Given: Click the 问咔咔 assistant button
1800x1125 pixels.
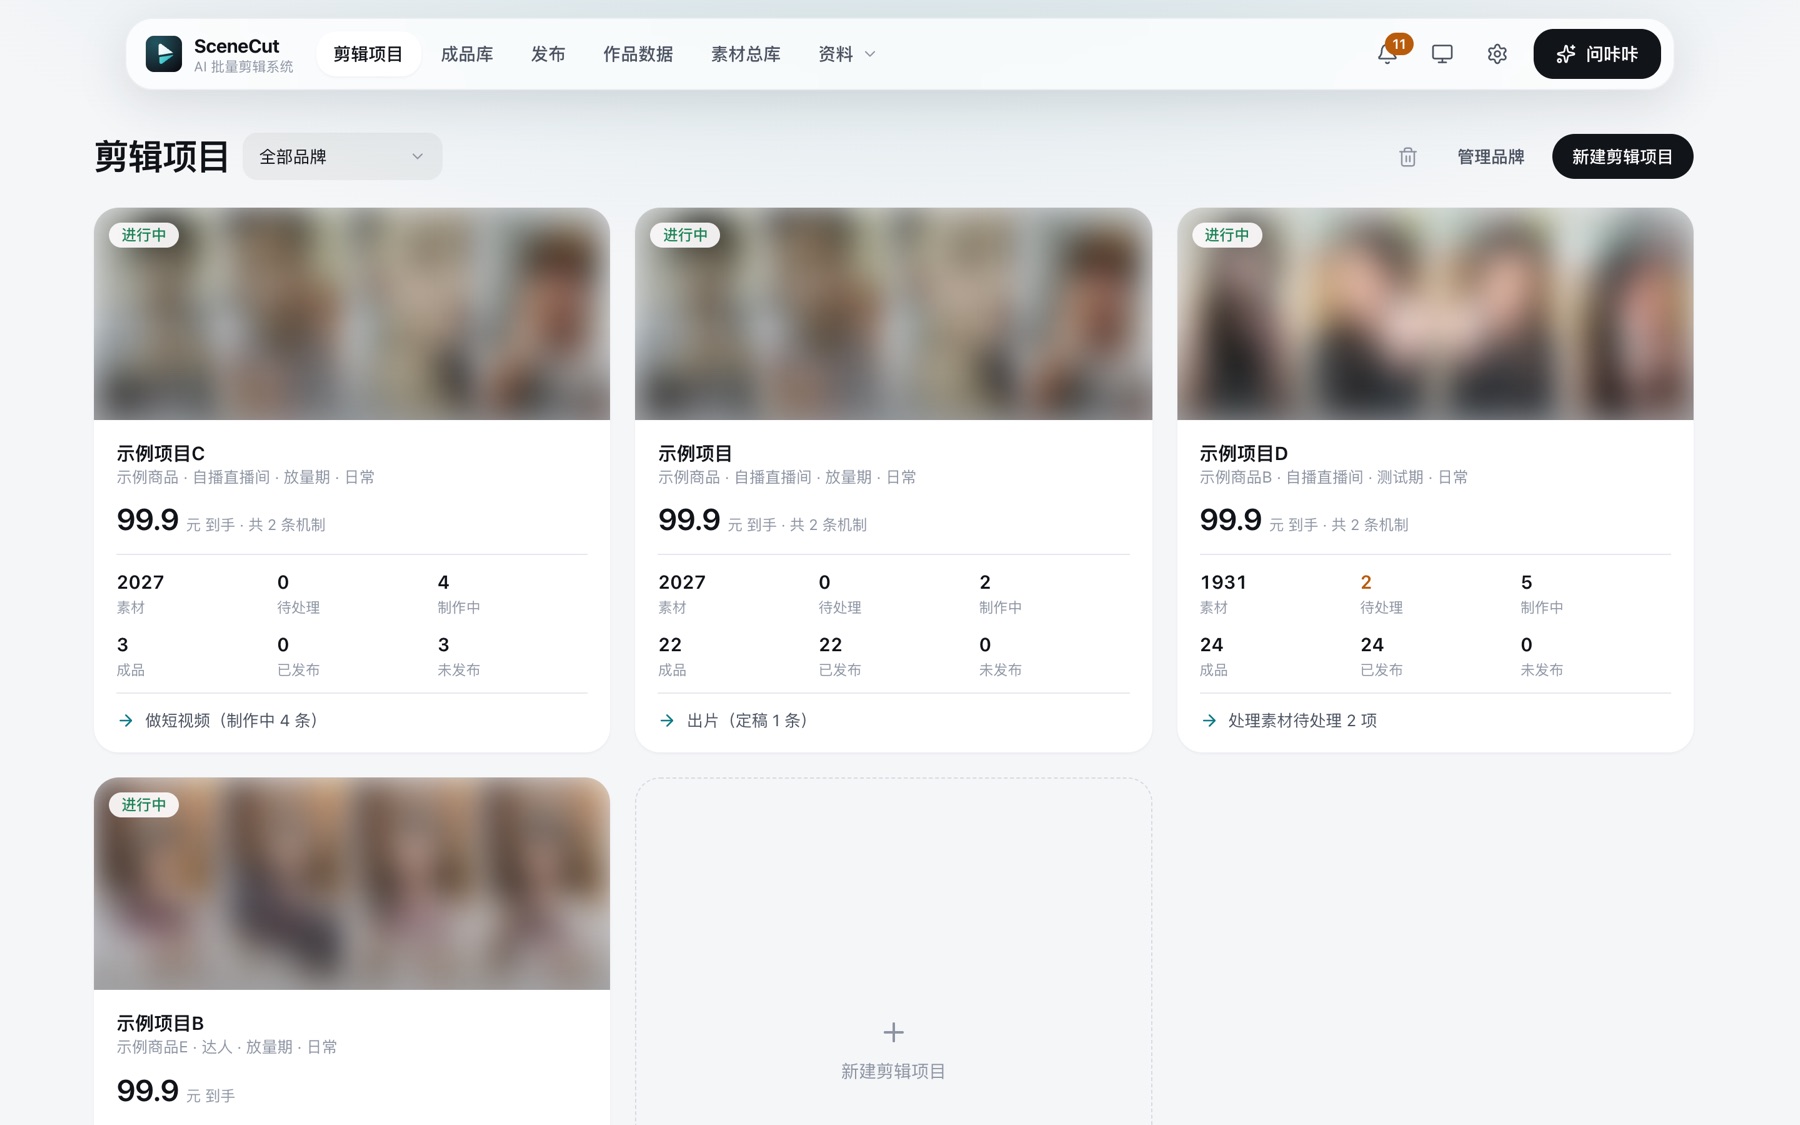Looking at the screenshot, I should (x=1597, y=54).
